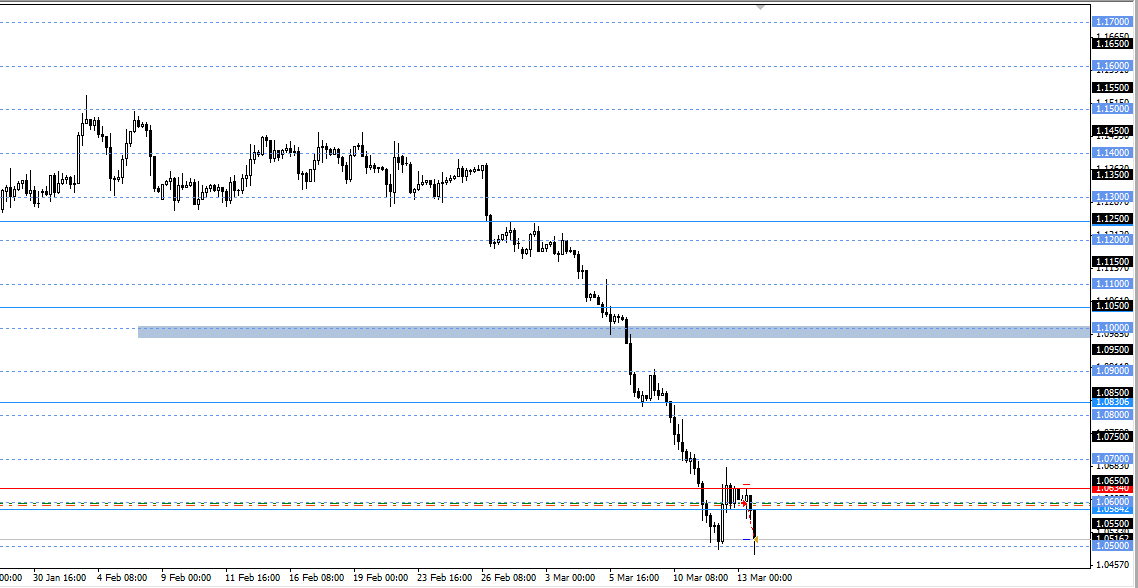This screenshot has height=588, width=1138.
Task: Click the blue 1.08306 price label
Action: [x=1113, y=402]
